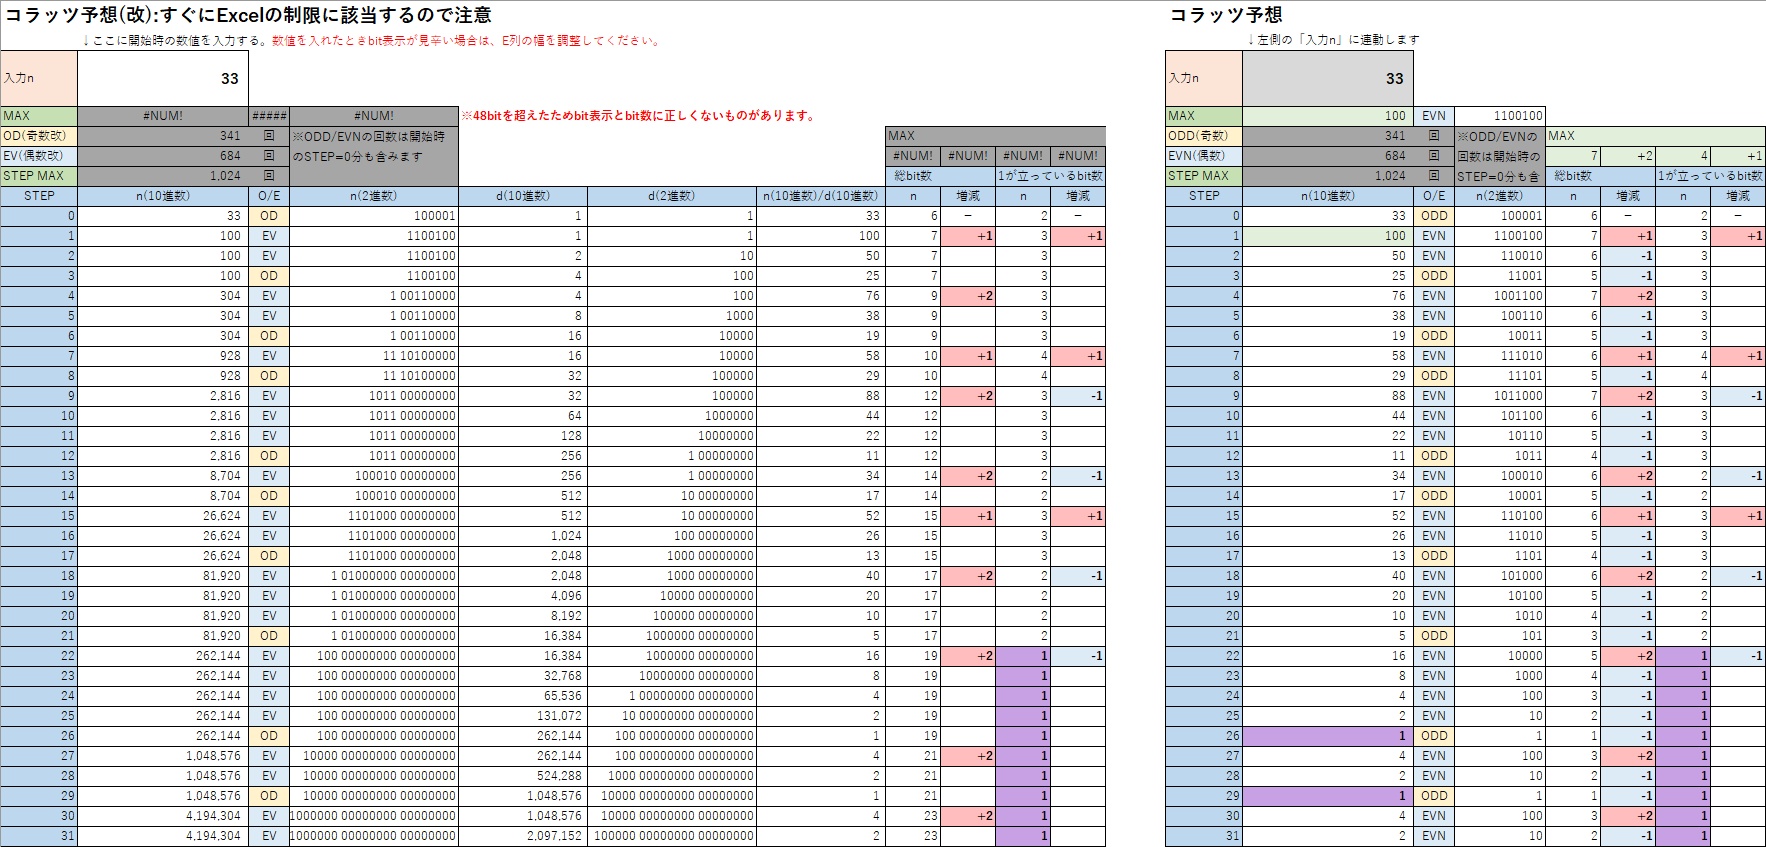Select binary 110100 in the right table, STEP 15

click(x=1500, y=516)
